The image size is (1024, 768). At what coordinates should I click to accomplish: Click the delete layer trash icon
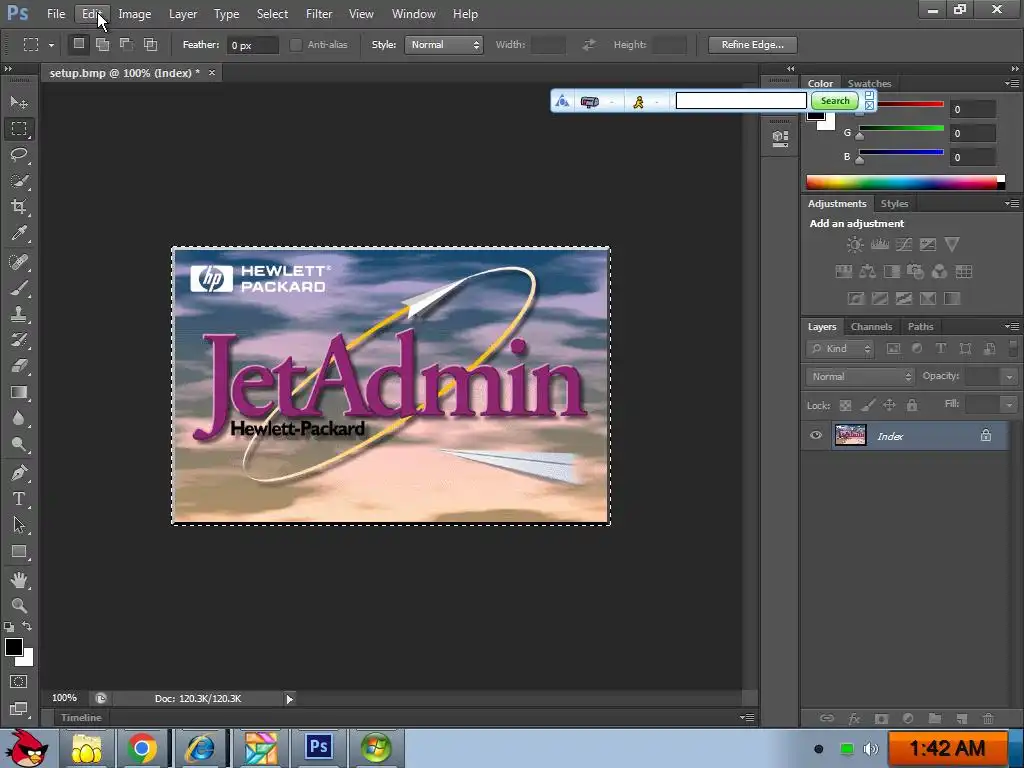988,718
